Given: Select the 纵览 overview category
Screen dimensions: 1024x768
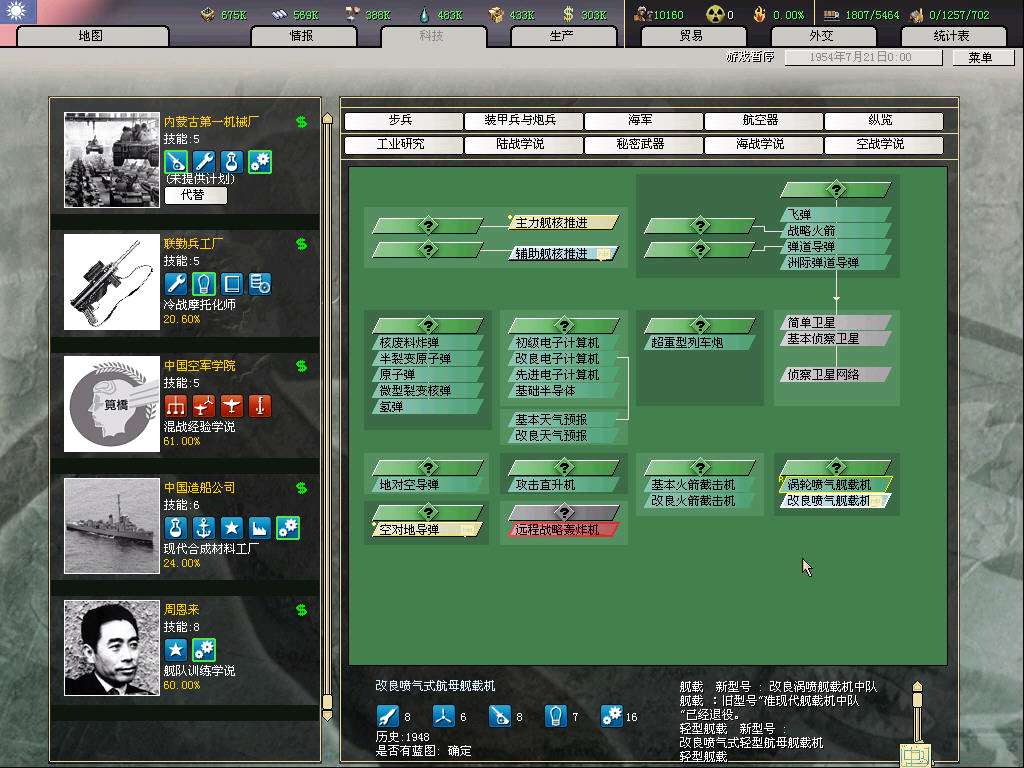Looking at the screenshot, I should coord(884,121).
